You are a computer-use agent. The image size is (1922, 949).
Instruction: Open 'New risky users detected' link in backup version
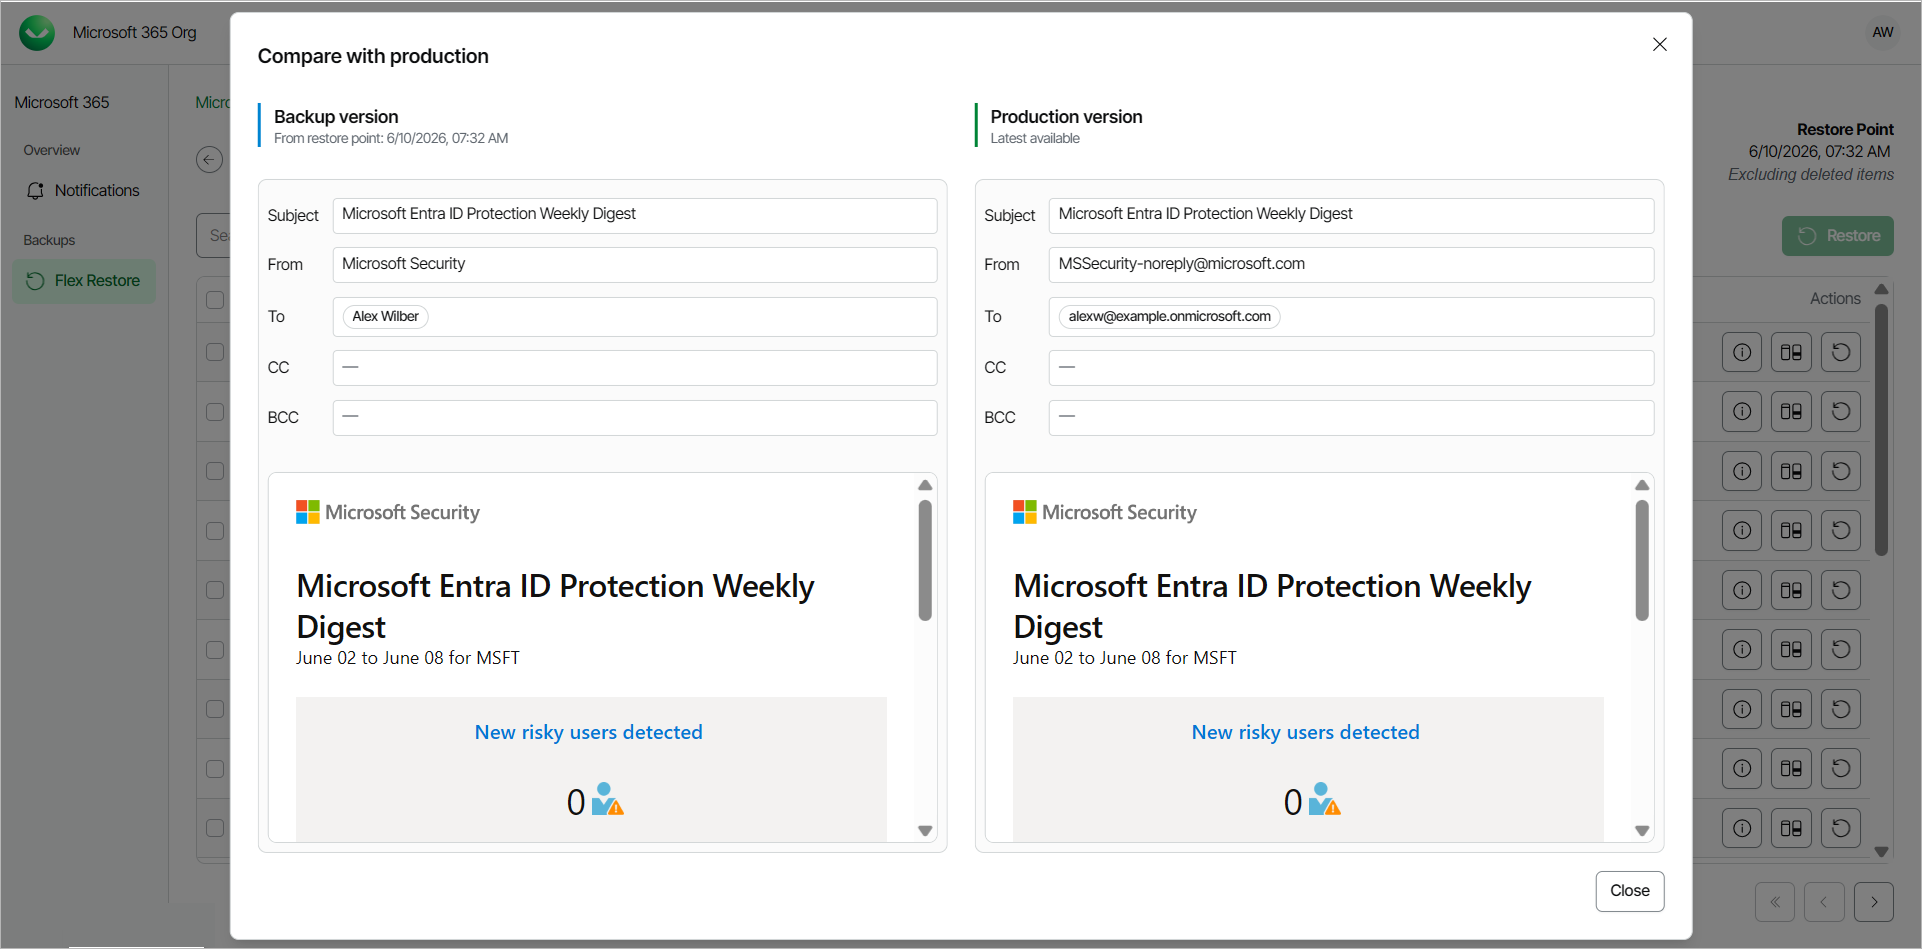(588, 732)
